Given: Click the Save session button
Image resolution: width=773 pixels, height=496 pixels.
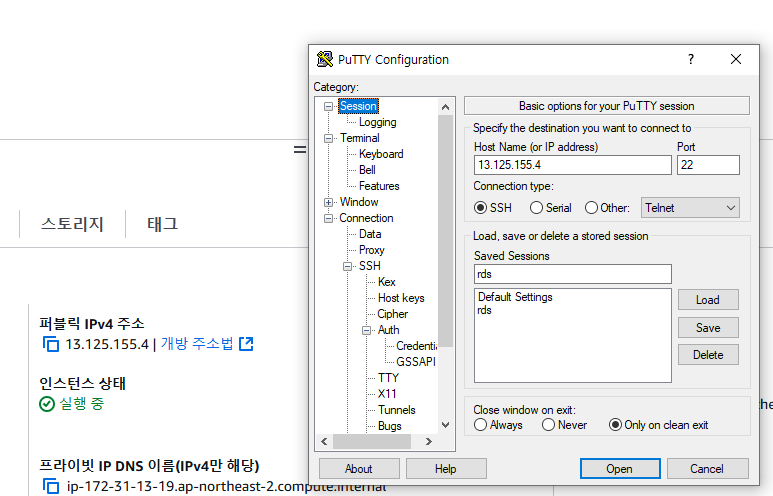Looking at the screenshot, I should (708, 327).
